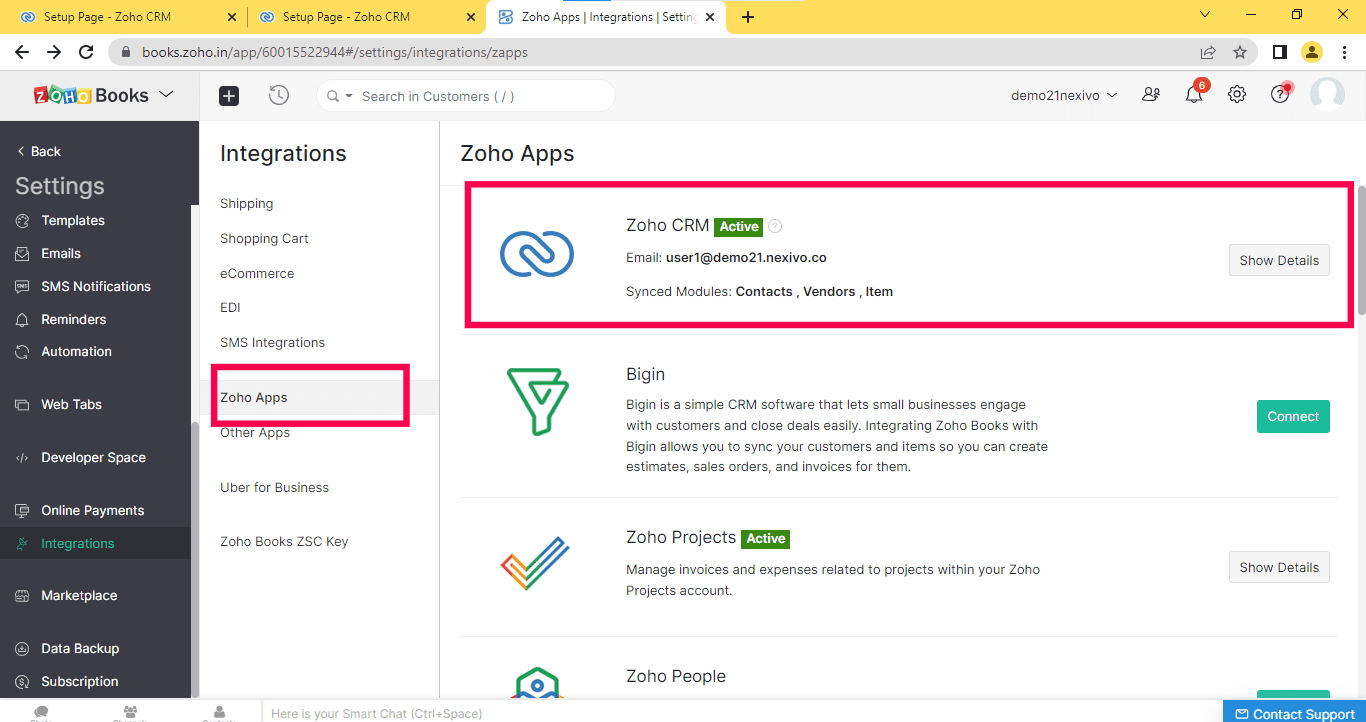Expand Zoho Books app switcher dropdown
This screenshot has height=722, width=1366.
click(166, 94)
